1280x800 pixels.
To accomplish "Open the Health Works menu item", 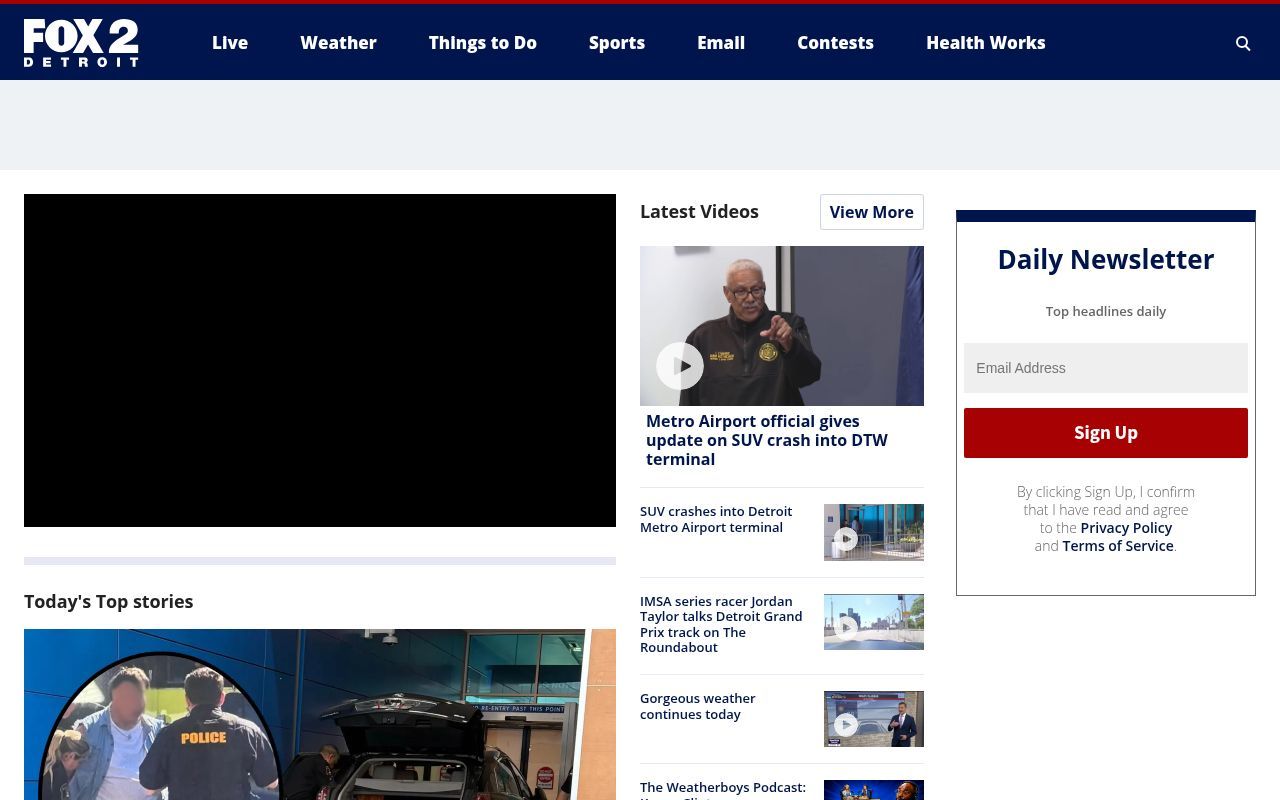I will (985, 43).
